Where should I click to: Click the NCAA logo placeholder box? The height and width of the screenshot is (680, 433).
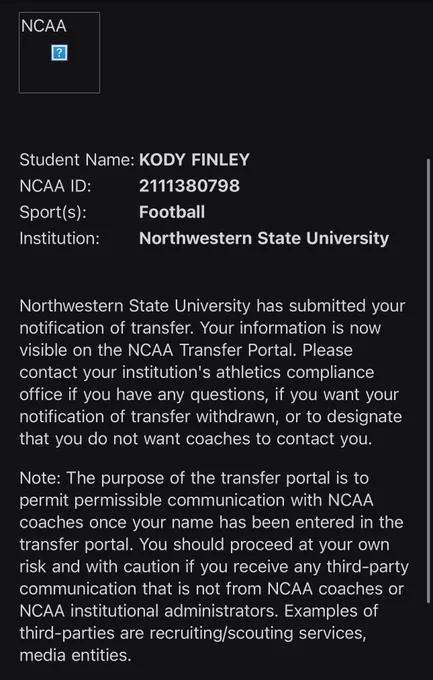(59, 52)
